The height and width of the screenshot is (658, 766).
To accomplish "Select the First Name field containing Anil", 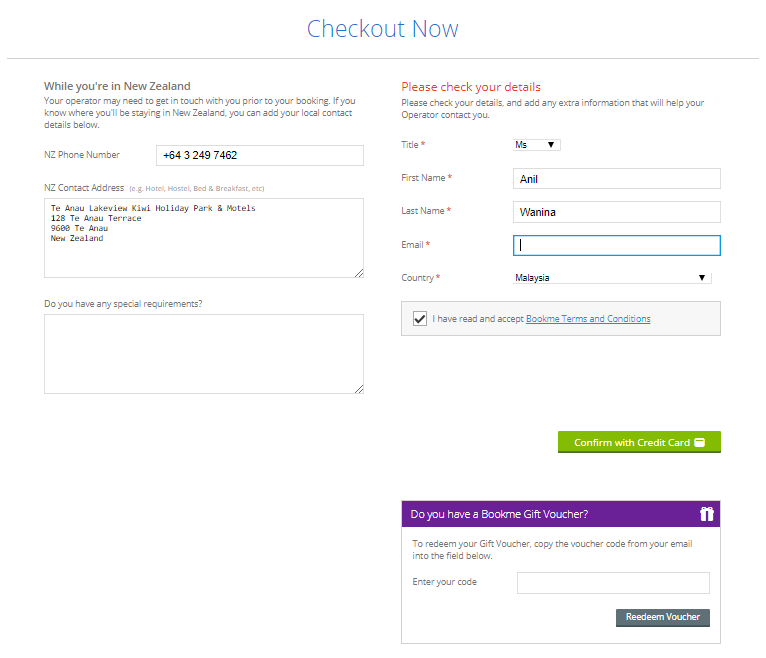I will [x=617, y=179].
